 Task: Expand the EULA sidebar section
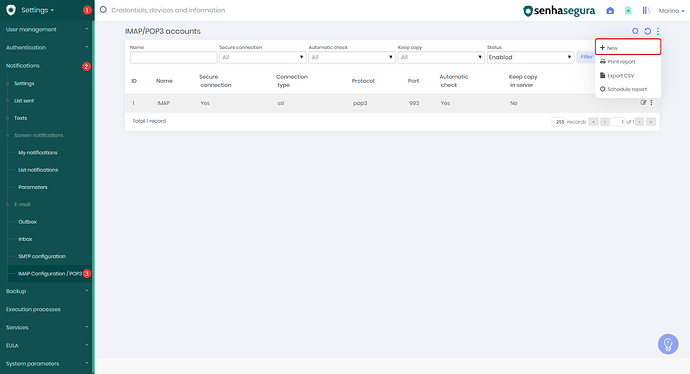(47, 345)
